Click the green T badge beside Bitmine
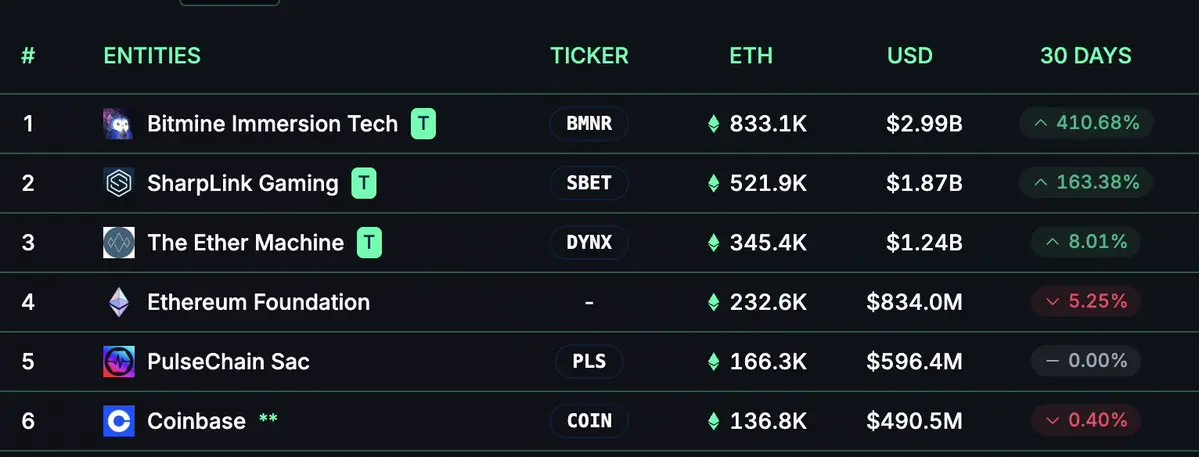1199x457 pixels. 424,124
